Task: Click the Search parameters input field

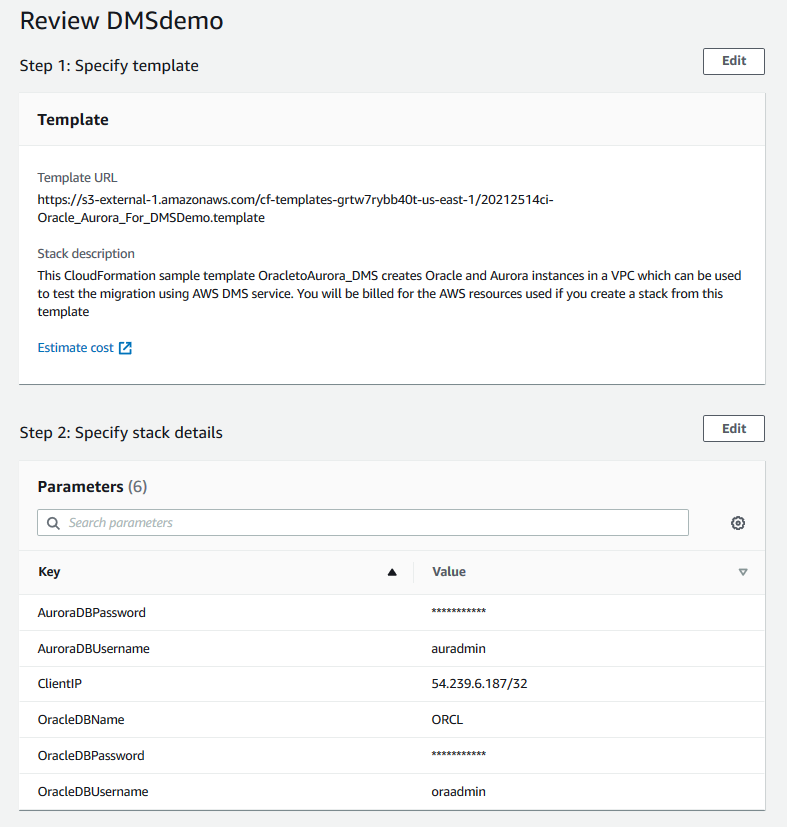Action: point(300,522)
